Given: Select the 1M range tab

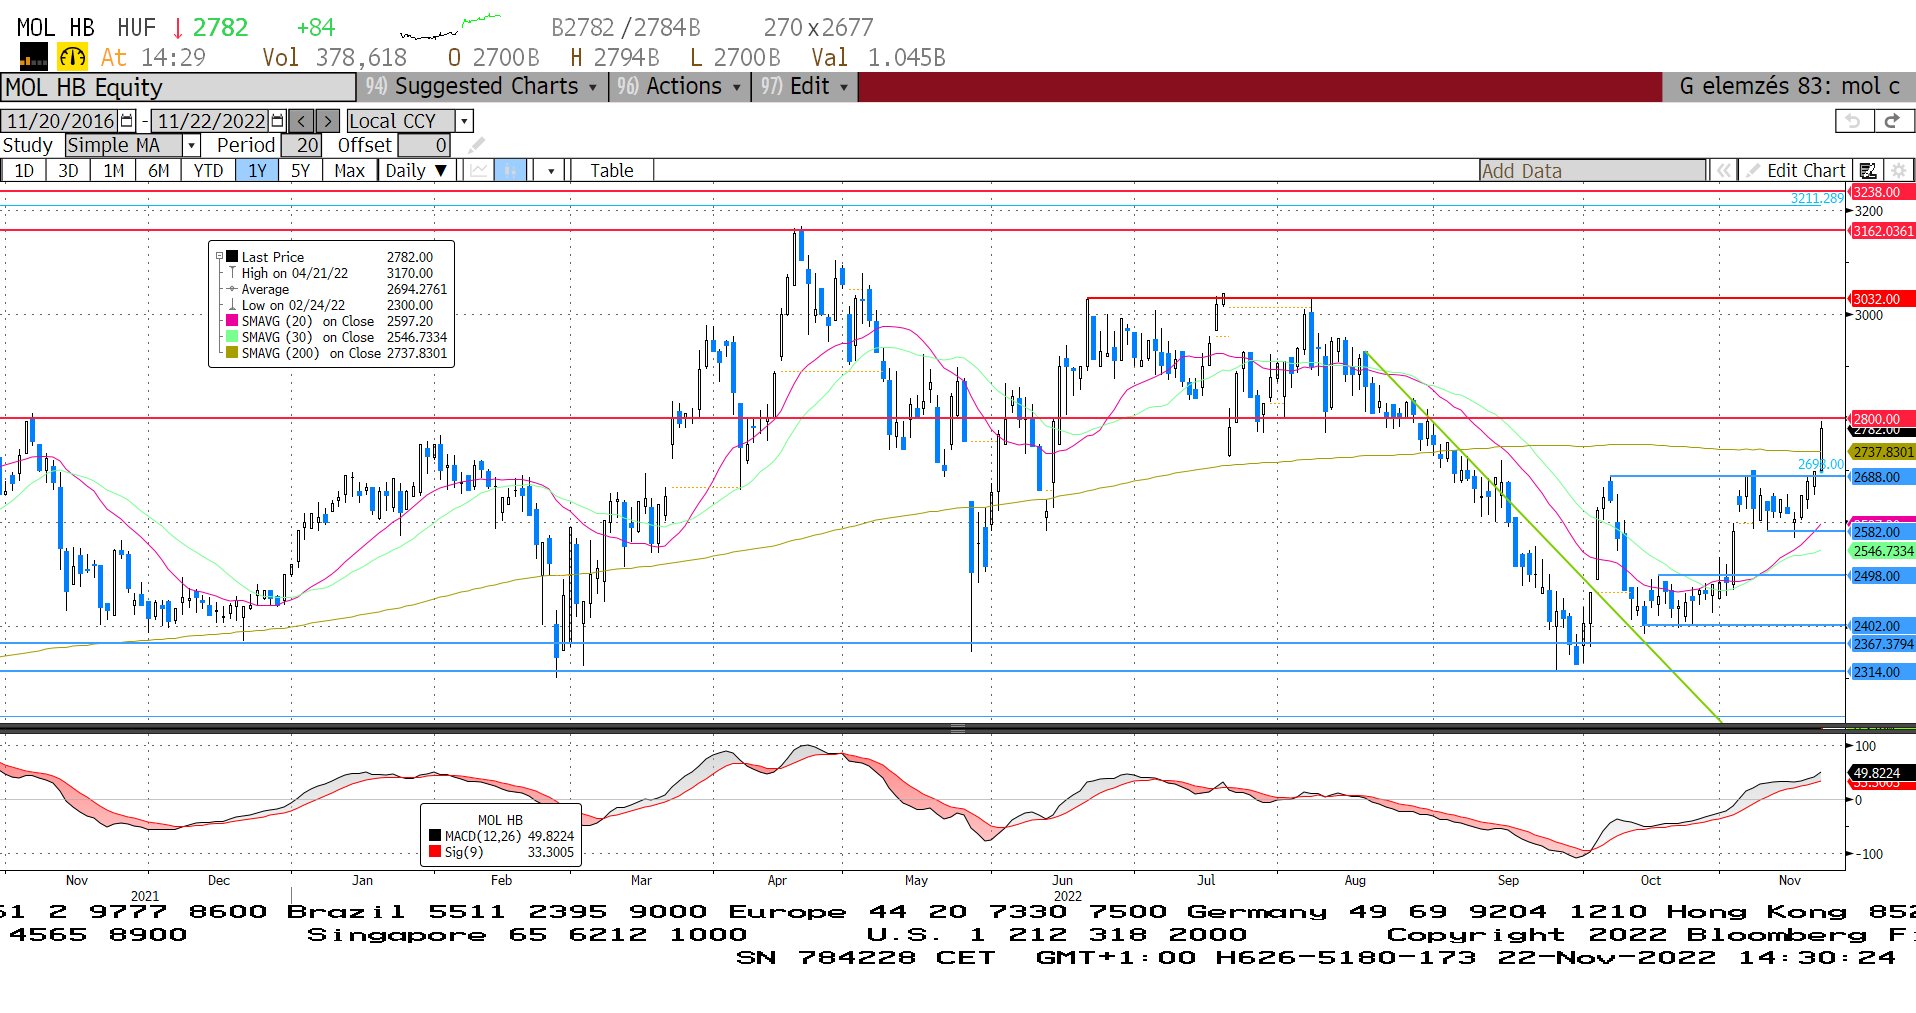Looking at the screenshot, I should (x=114, y=171).
